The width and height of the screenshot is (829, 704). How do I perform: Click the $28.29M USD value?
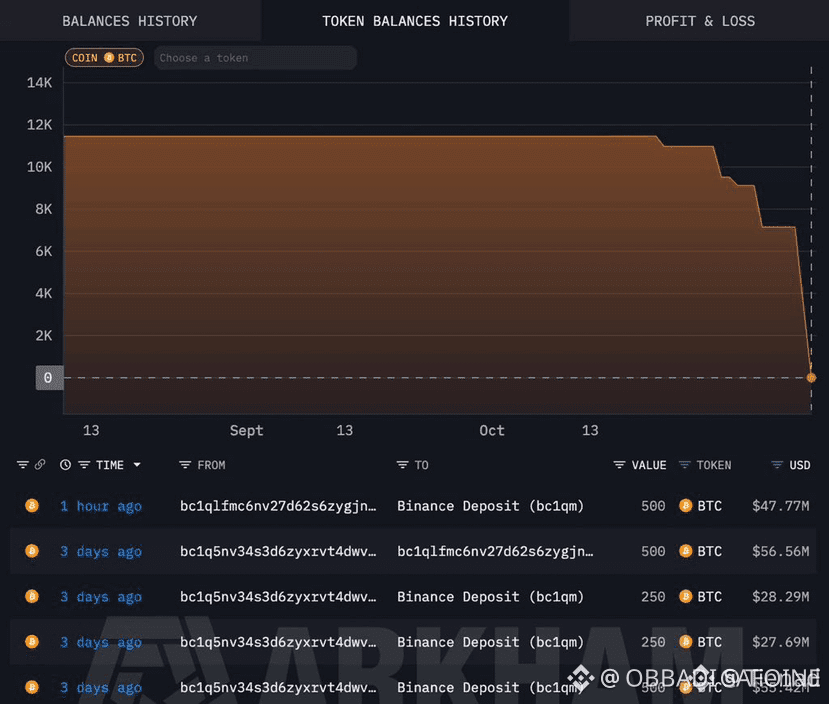tap(780, 597)
